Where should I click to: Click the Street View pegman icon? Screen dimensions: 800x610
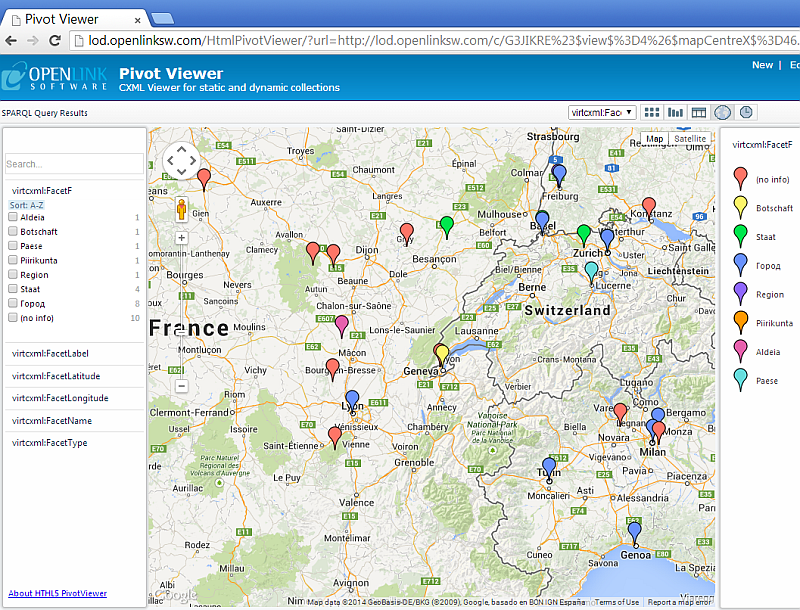182,210
